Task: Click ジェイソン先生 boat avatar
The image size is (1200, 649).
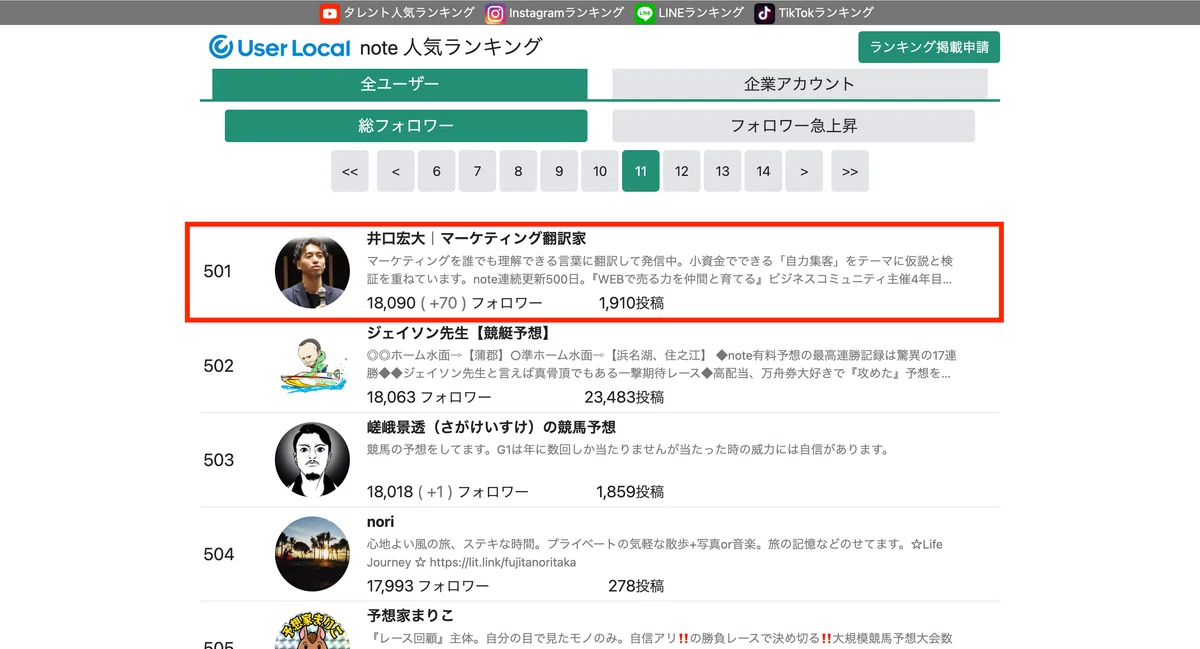Action: click(x=312, y=365)
